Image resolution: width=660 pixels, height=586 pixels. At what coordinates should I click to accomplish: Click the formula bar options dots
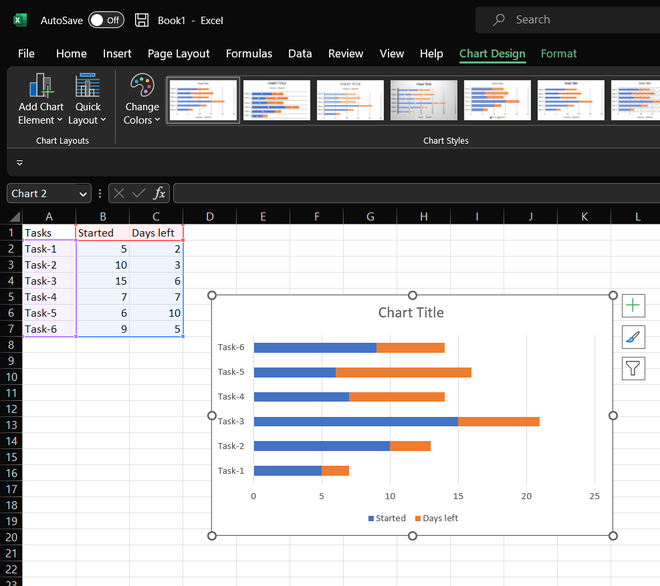tap(100, 193)
